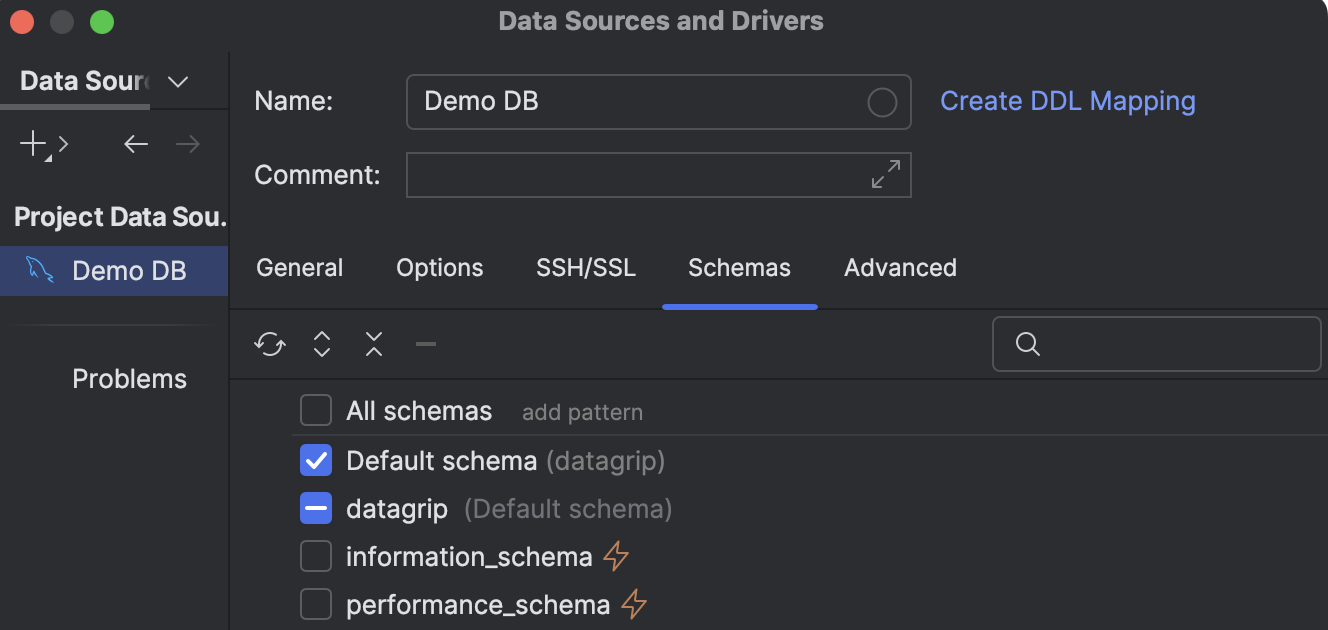Click the back arrow navigation icon
Image resolution: width=1328 pixels, height=630 pixels.
point(136,144)
